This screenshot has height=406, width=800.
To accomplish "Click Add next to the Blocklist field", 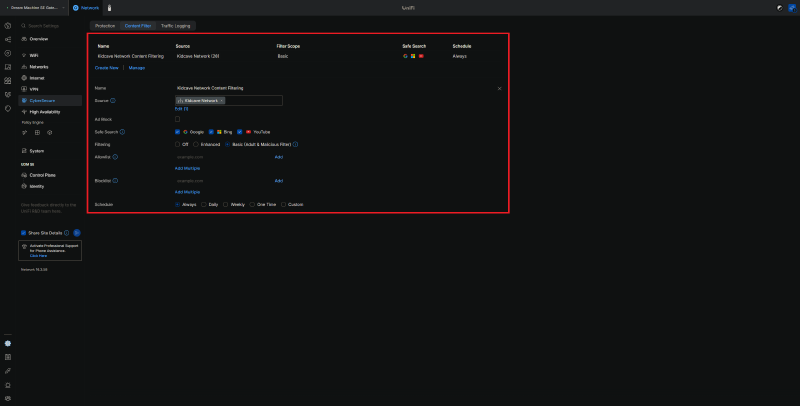I will 279,181.
